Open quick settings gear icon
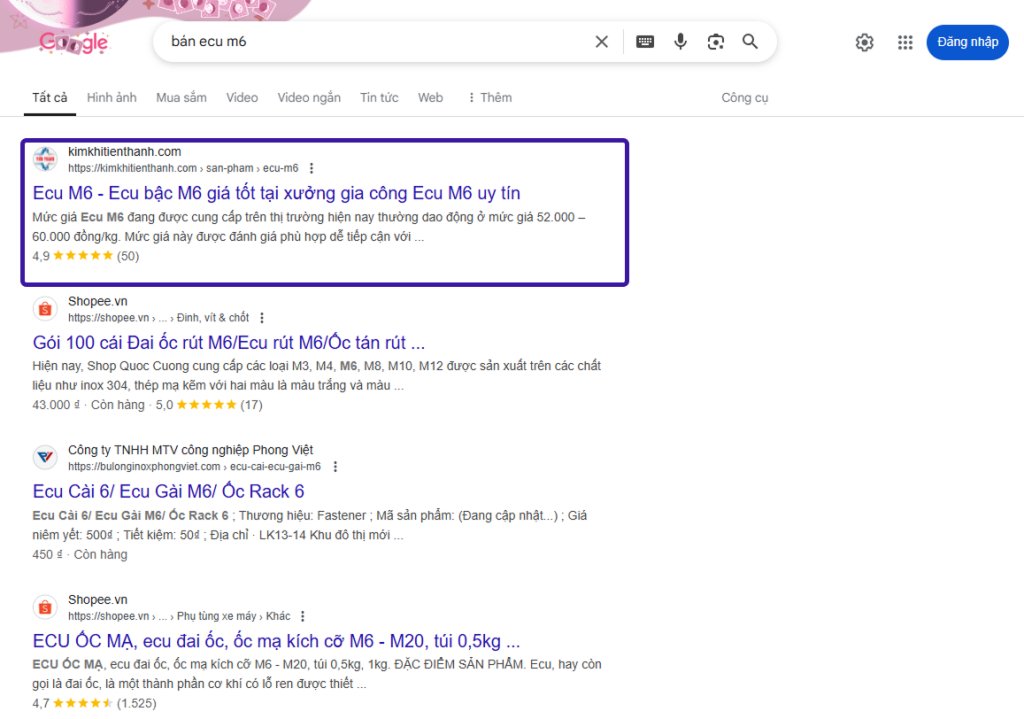Viewport: 1024px width, 719px height. click(x=864, y=42)
